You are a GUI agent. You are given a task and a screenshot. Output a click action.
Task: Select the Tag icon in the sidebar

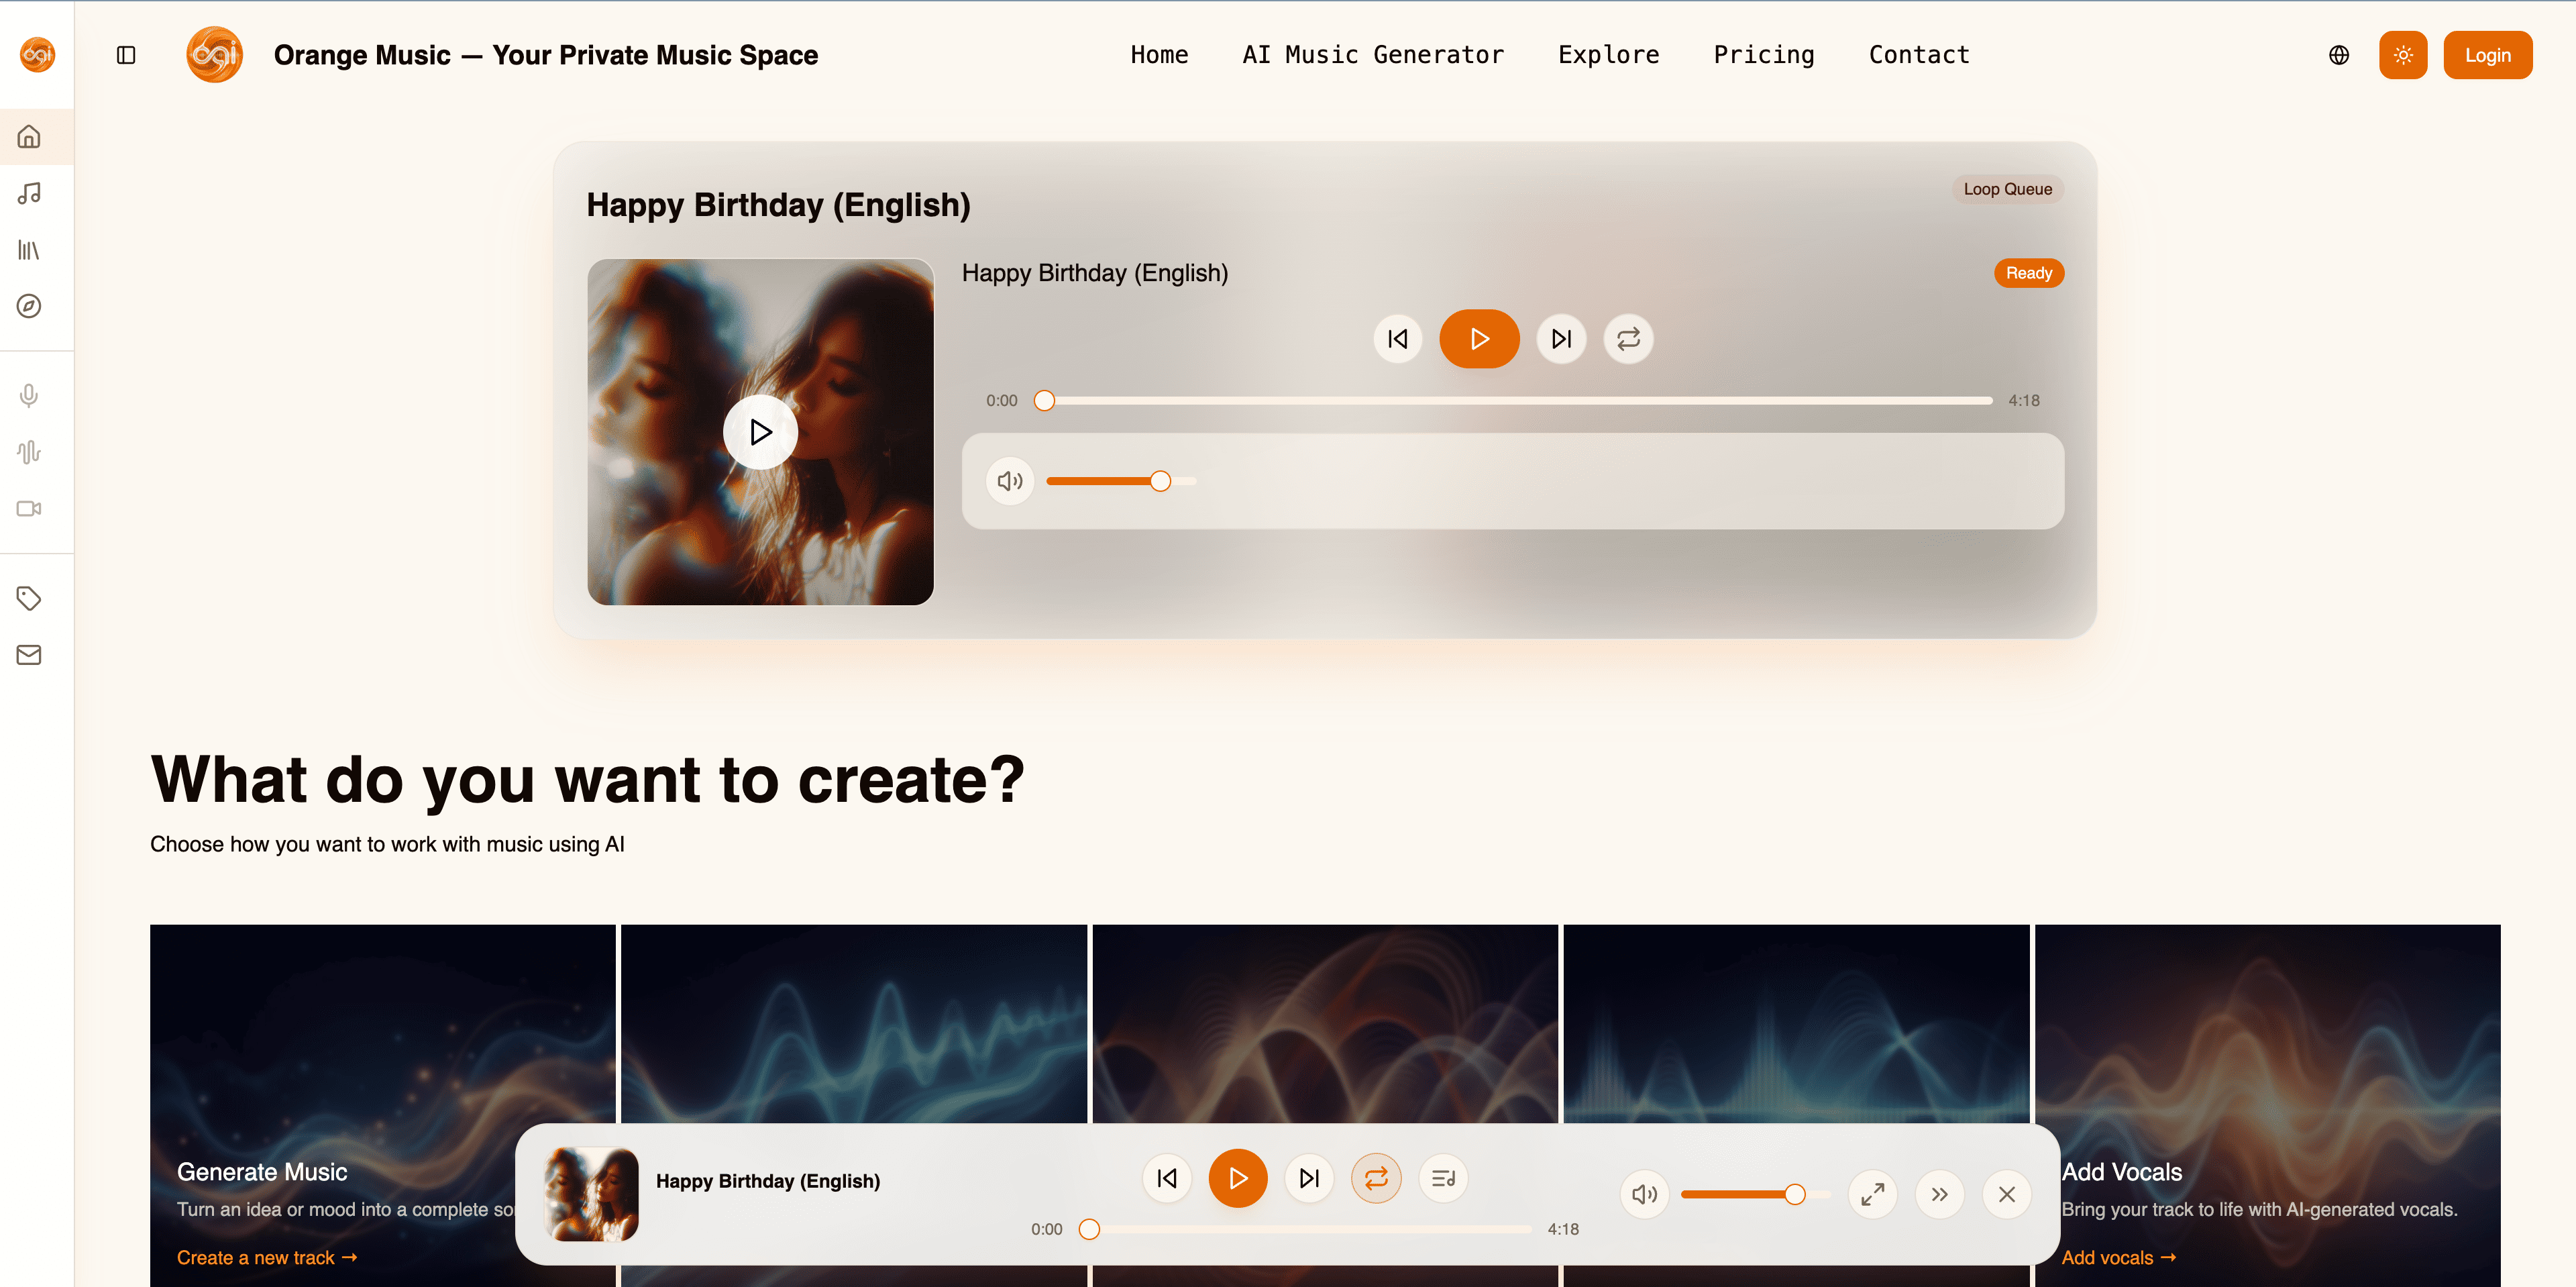[x=29, y=597]
